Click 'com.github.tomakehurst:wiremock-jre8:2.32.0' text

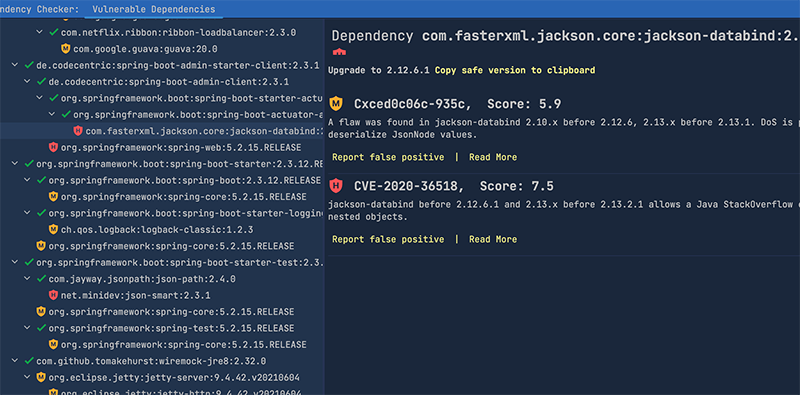(x=151, y=361)
